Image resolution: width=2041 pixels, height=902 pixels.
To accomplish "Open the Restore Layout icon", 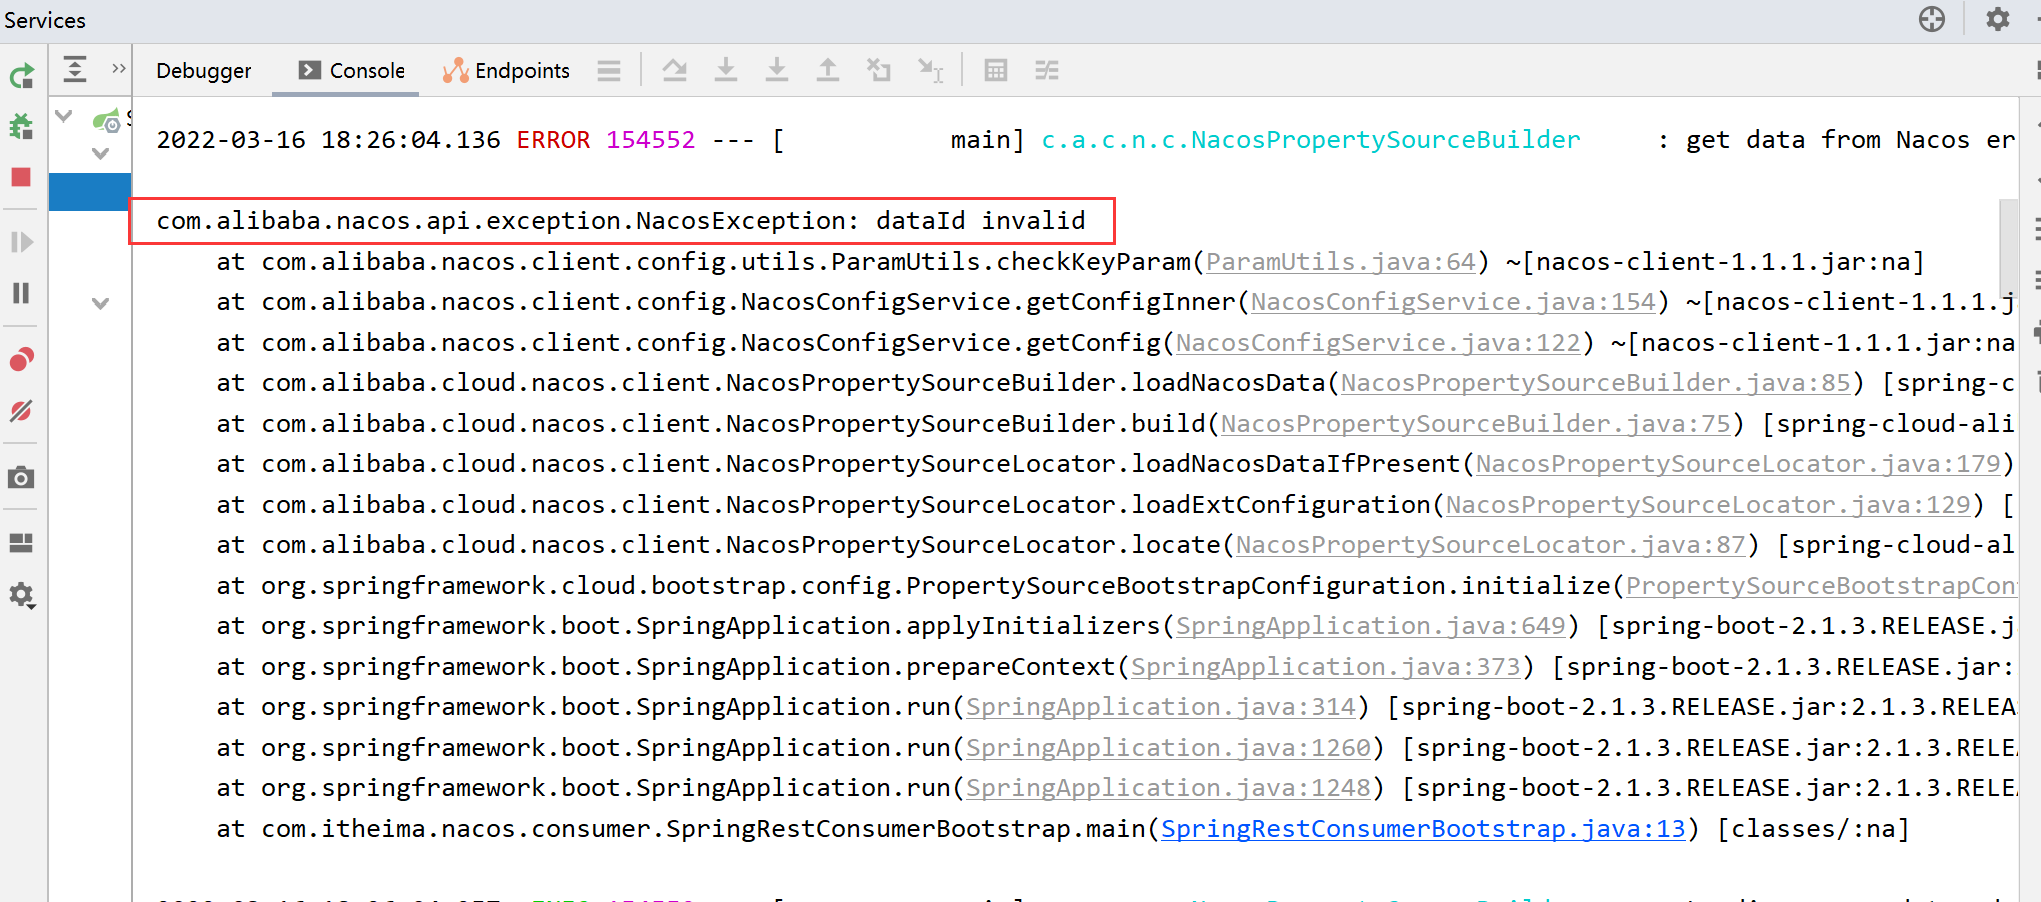I will click(21, 543).
